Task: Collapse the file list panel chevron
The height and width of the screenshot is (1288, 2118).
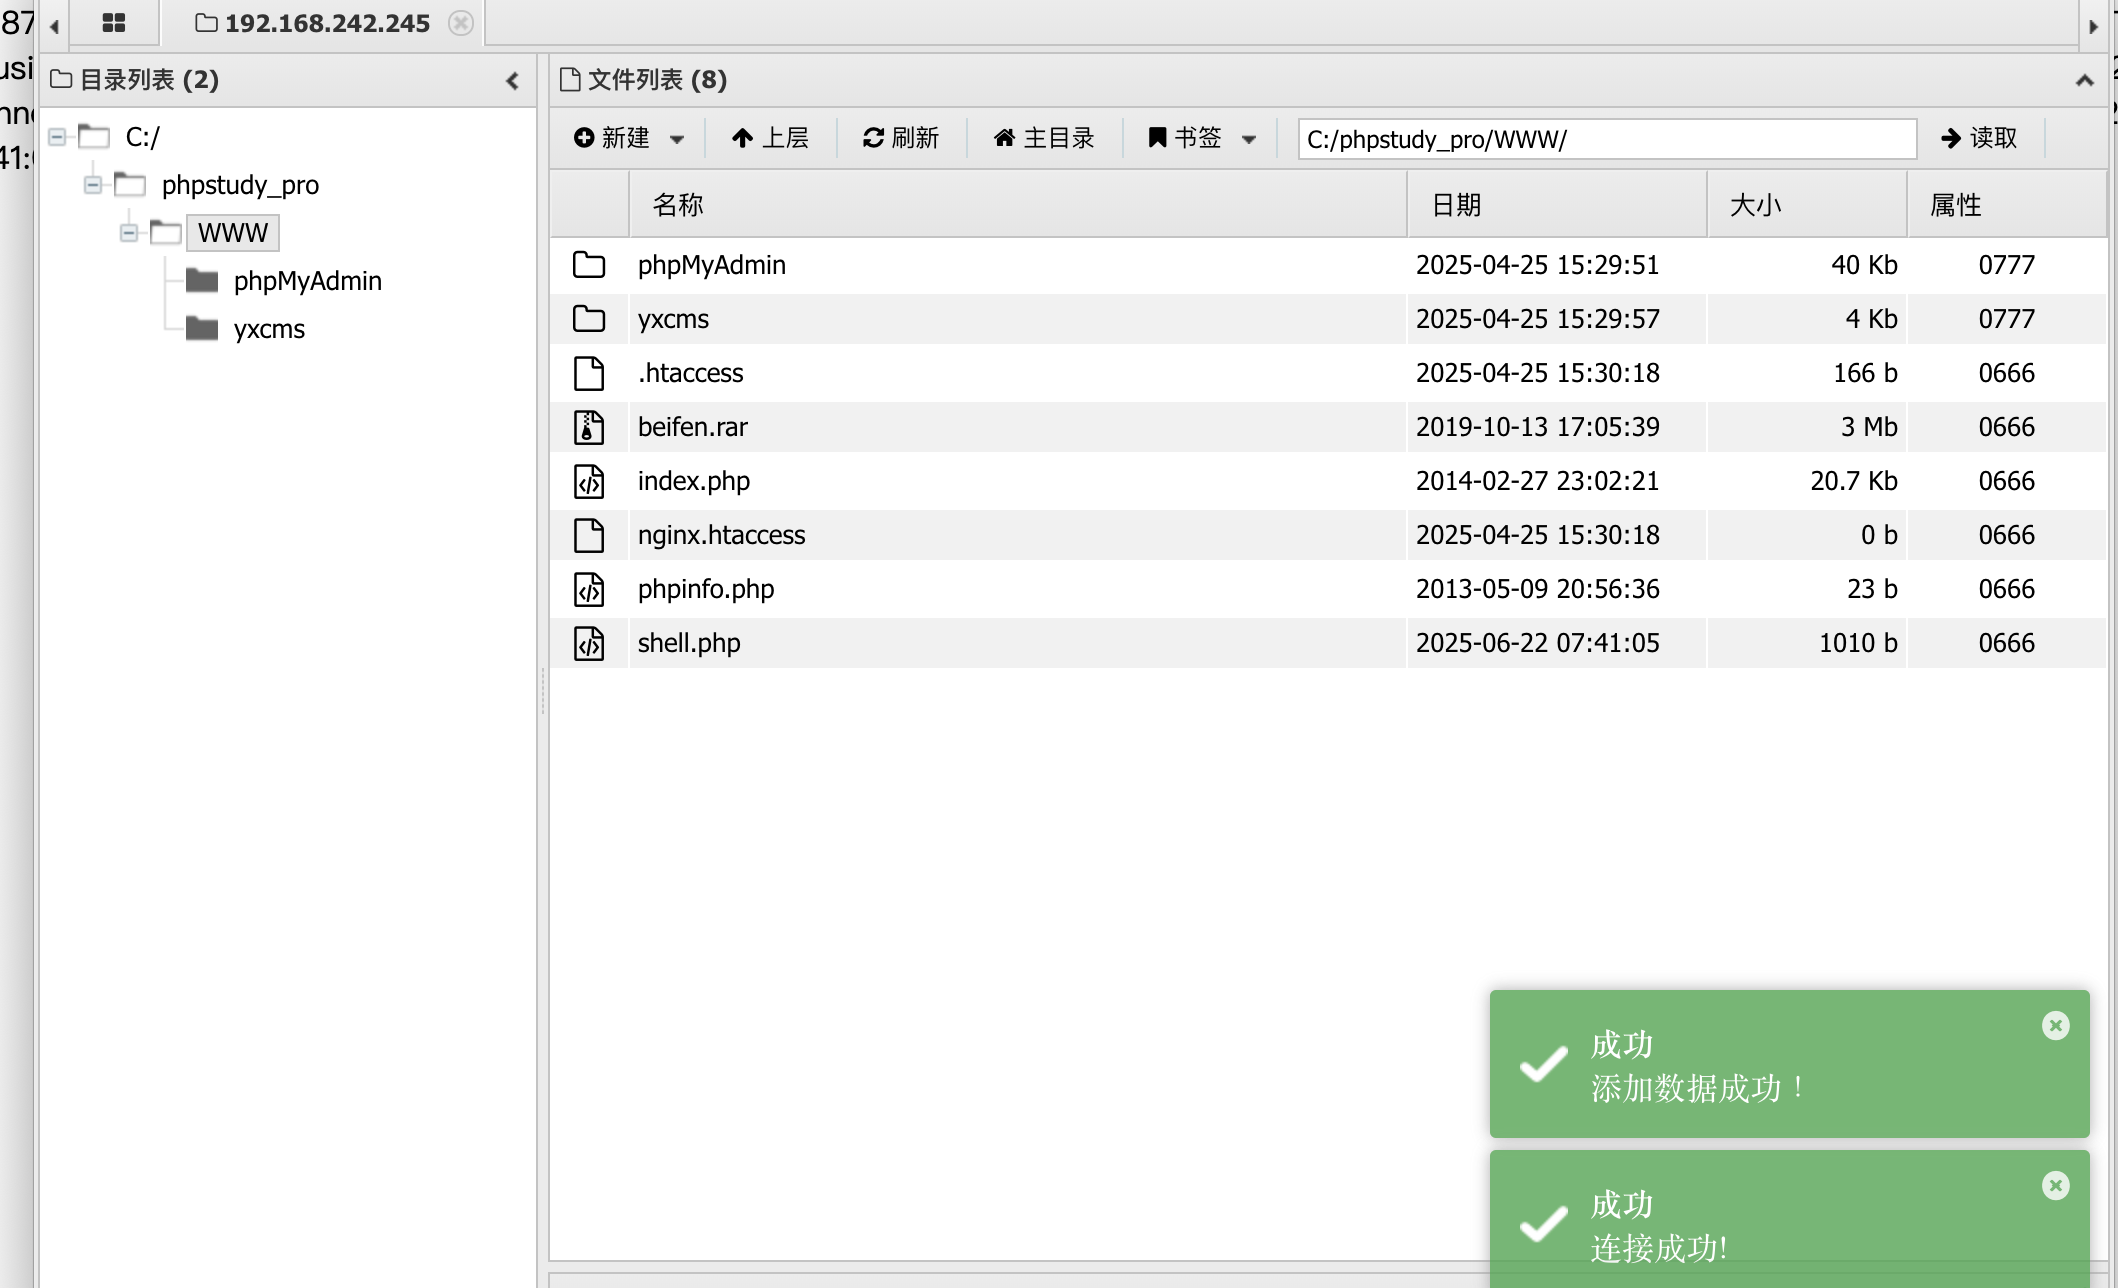Action: (x=2084, y=80)
